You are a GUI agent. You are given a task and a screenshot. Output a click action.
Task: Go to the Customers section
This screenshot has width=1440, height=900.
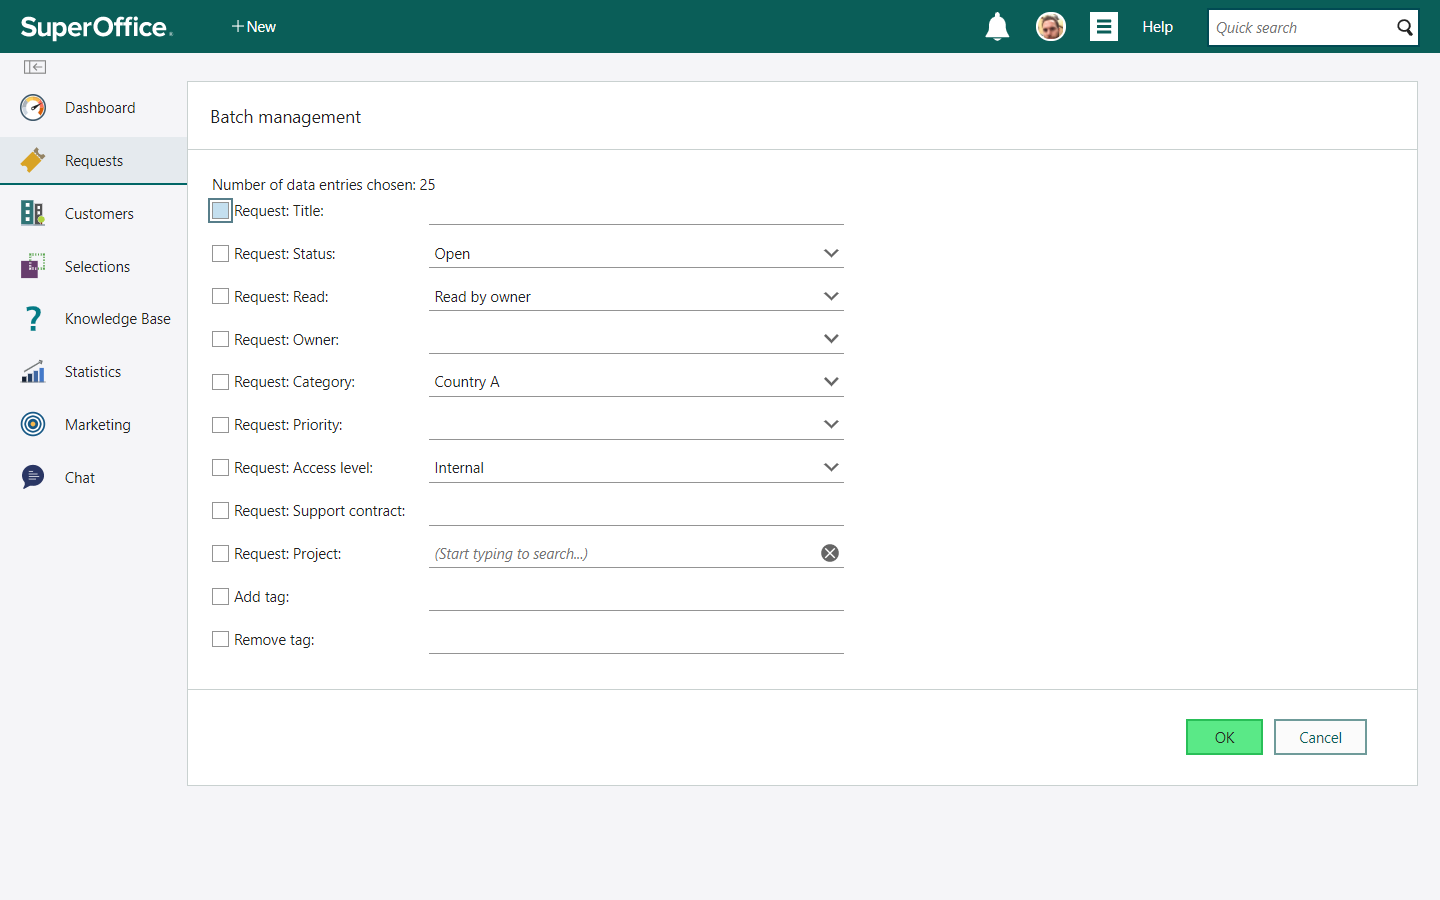99,214
